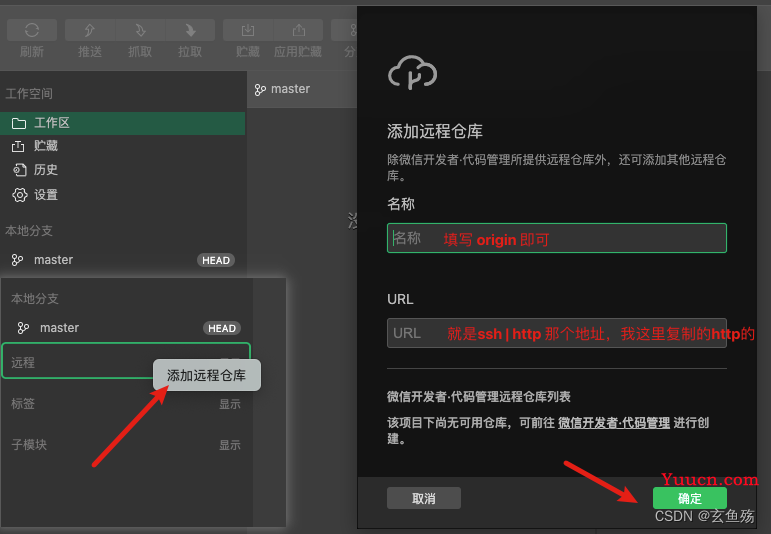This screenshot has height=534, width=771.
Task: Show submodules via 显示 beside 子模块
Action: pyautogui.click(x=230, y=445)
